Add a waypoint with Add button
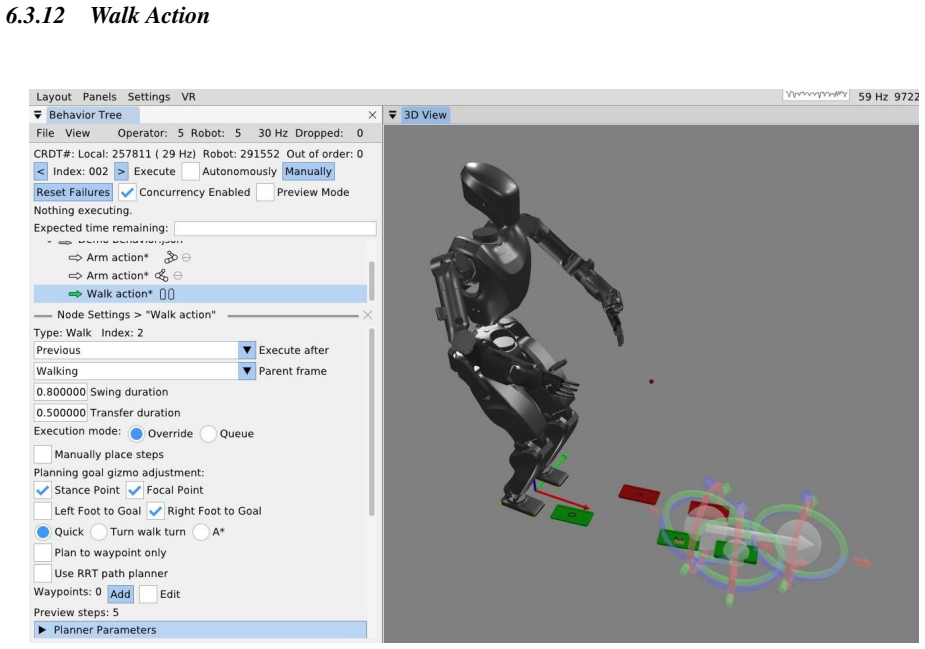The image size is (925, 649). click(x=120, y=594)
